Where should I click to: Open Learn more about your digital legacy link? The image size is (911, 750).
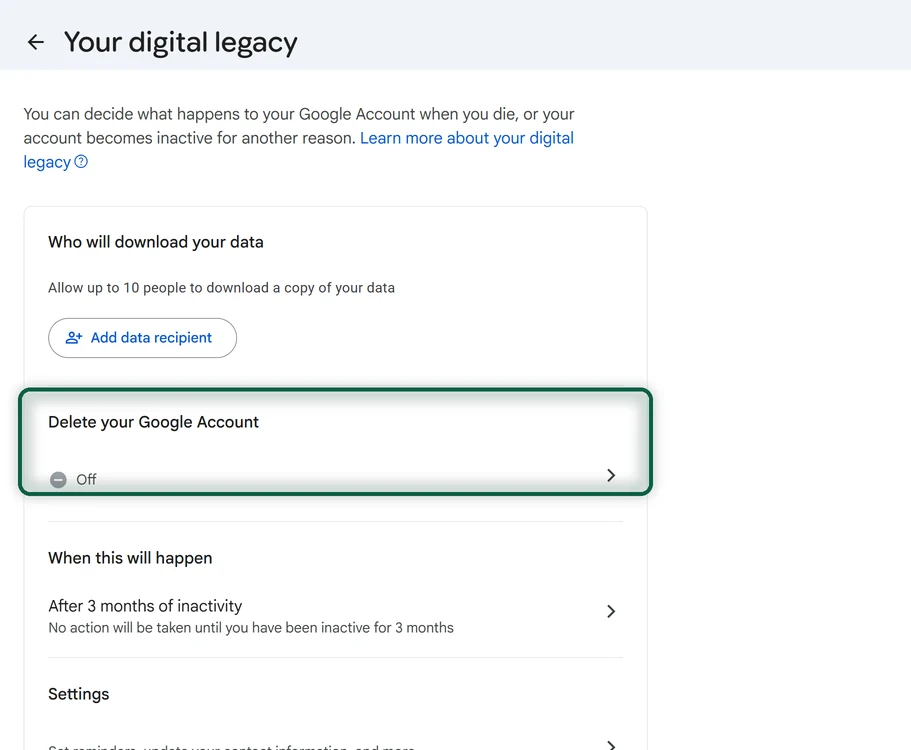(467, 138)
